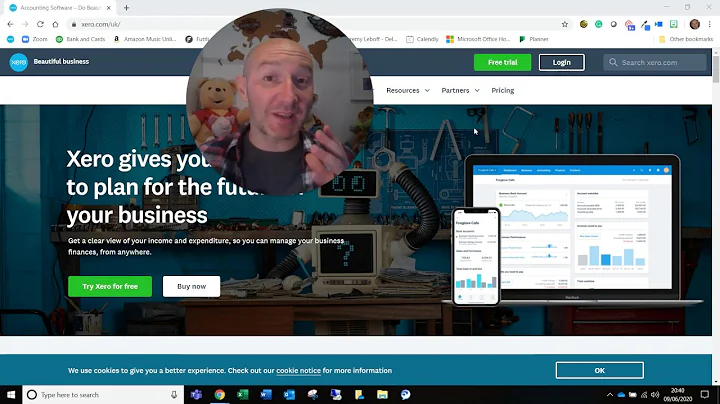
Task: Click the volume icon in system tray
Action: point(655,395)
